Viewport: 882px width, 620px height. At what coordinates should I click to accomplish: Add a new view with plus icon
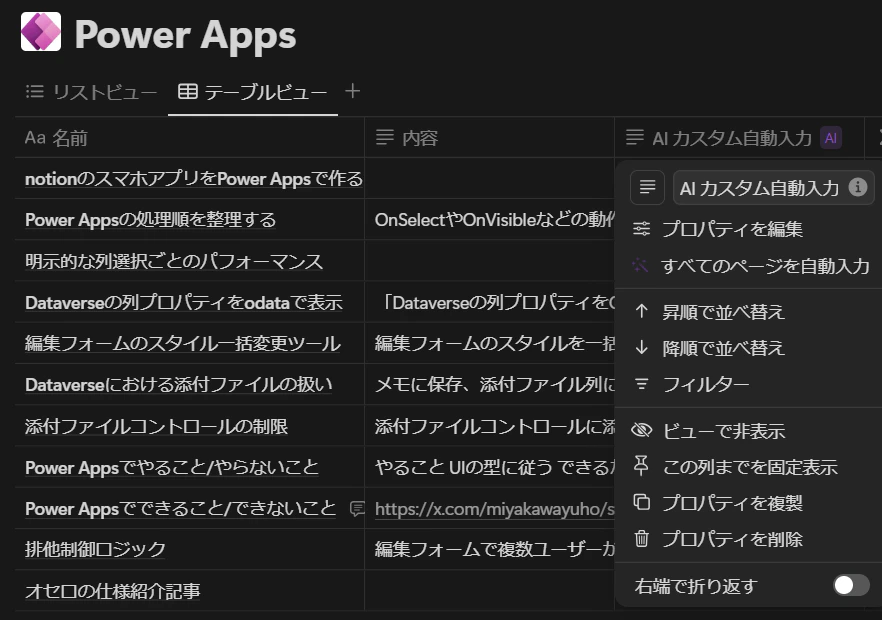353,91
